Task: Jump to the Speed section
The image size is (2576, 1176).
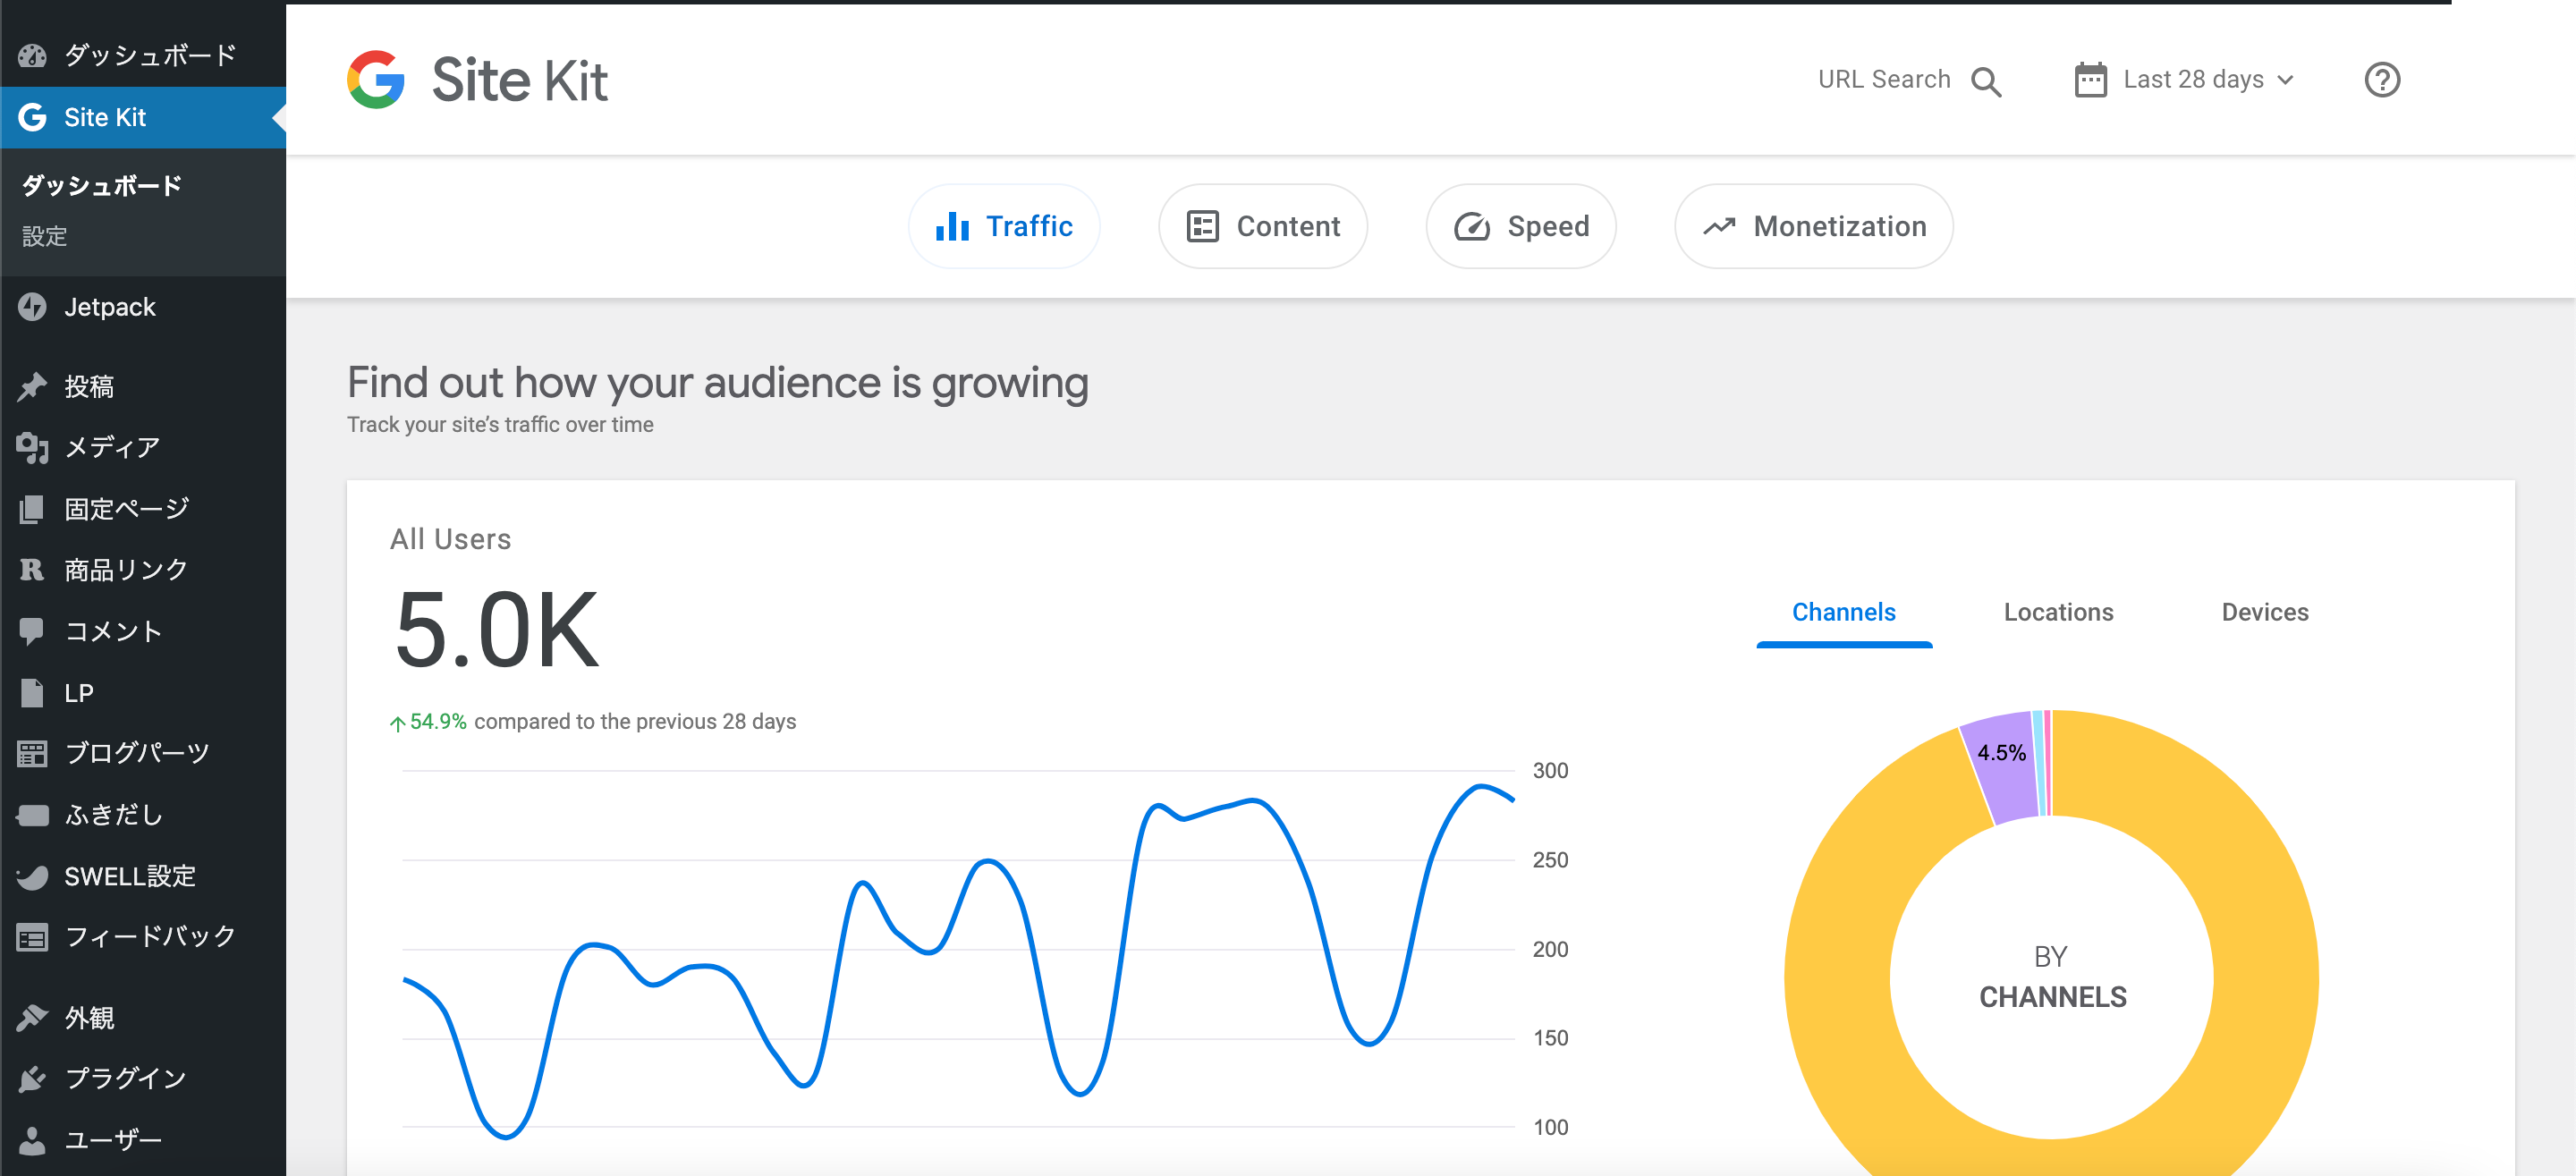Action: click(1520, 227)
